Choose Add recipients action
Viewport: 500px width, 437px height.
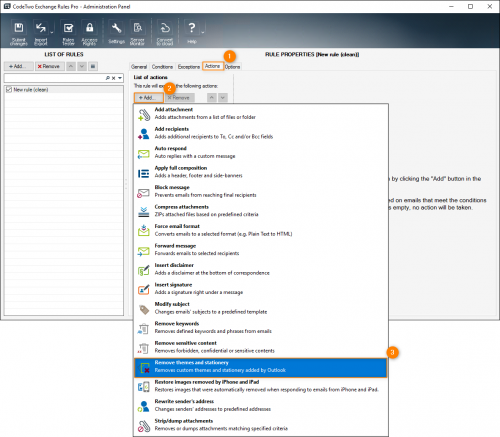[x=261, y=133]
